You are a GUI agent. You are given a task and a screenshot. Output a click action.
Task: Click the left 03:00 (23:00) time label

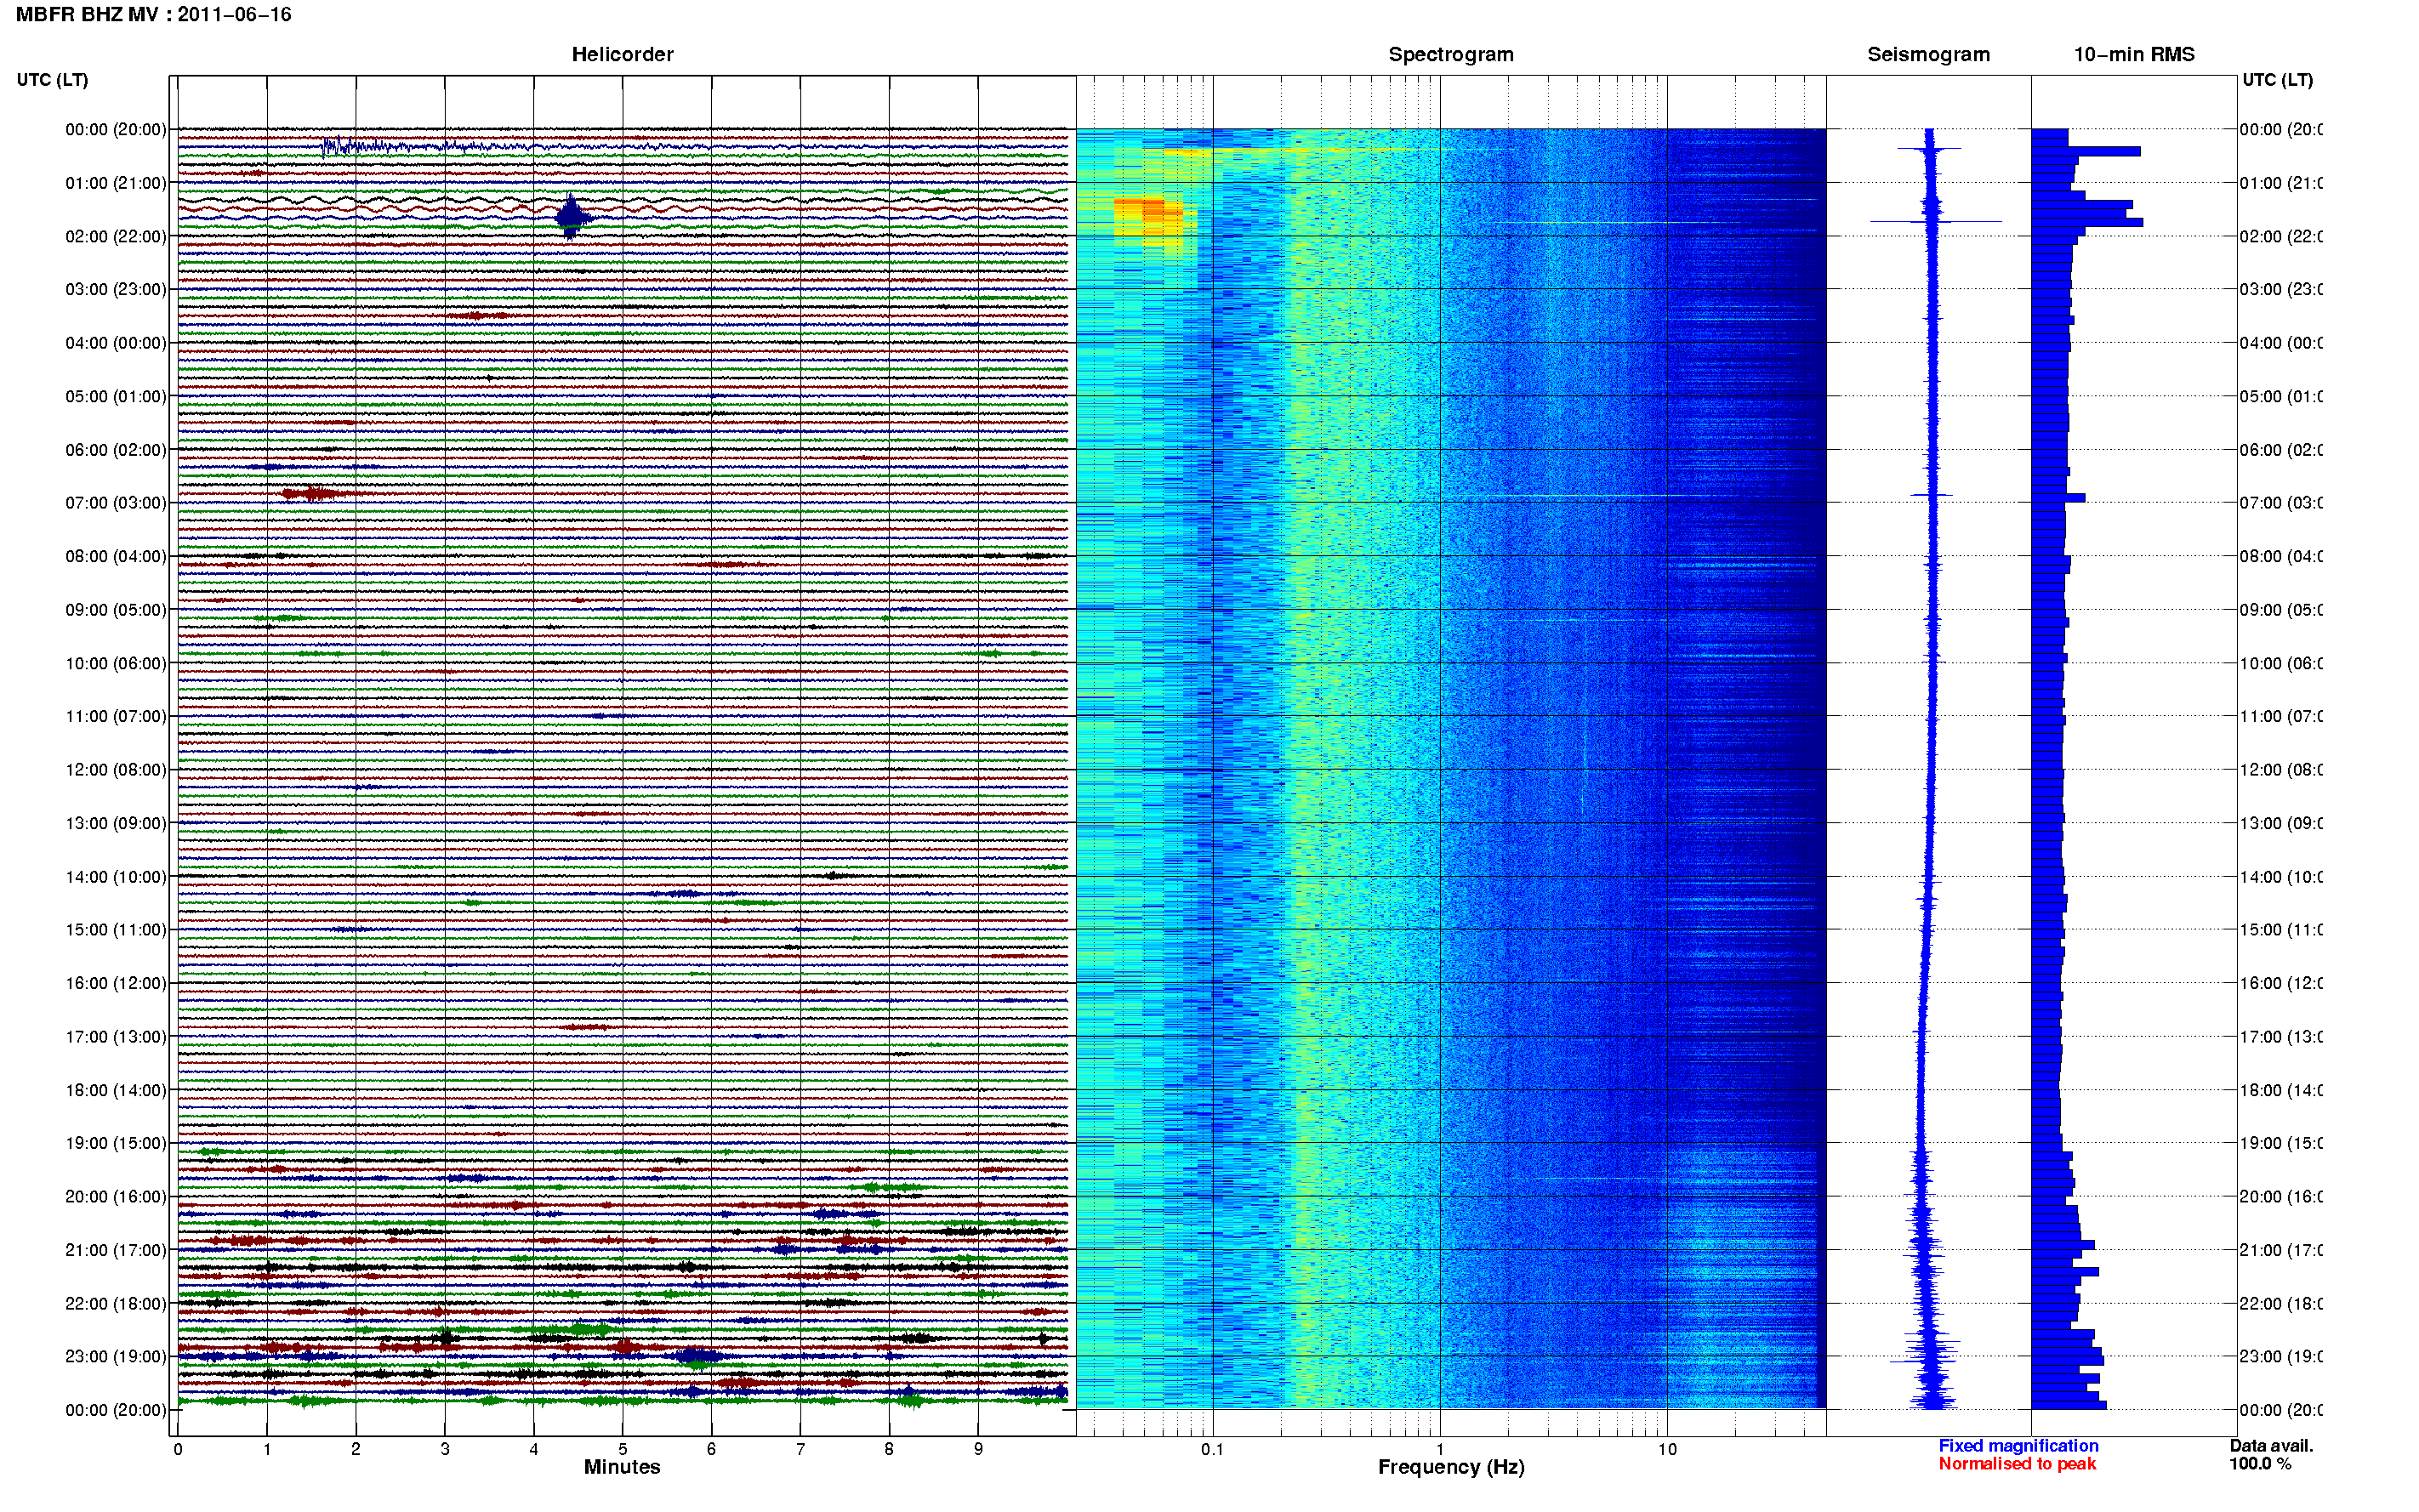[x=116, y=289]
